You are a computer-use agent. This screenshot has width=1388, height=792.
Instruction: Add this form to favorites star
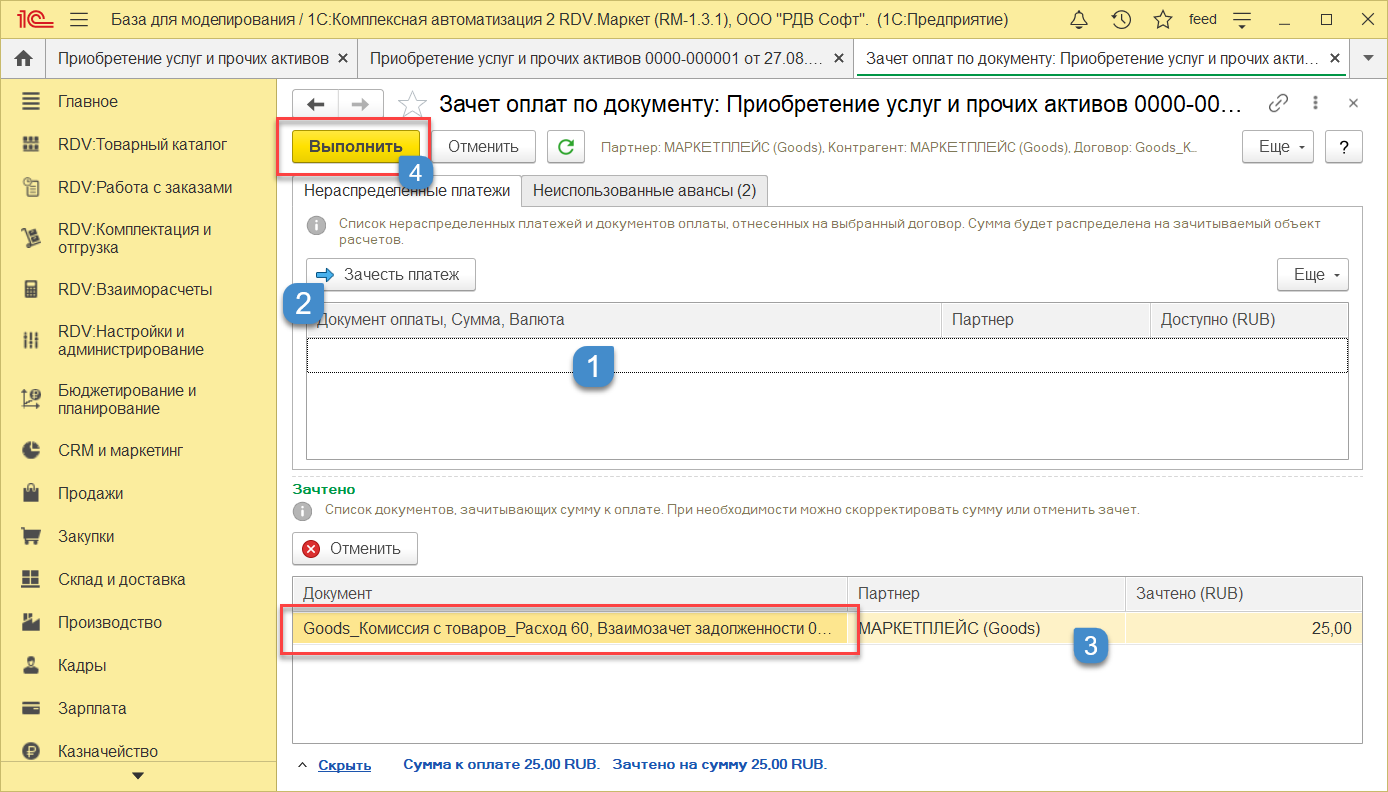click(412, 104)
